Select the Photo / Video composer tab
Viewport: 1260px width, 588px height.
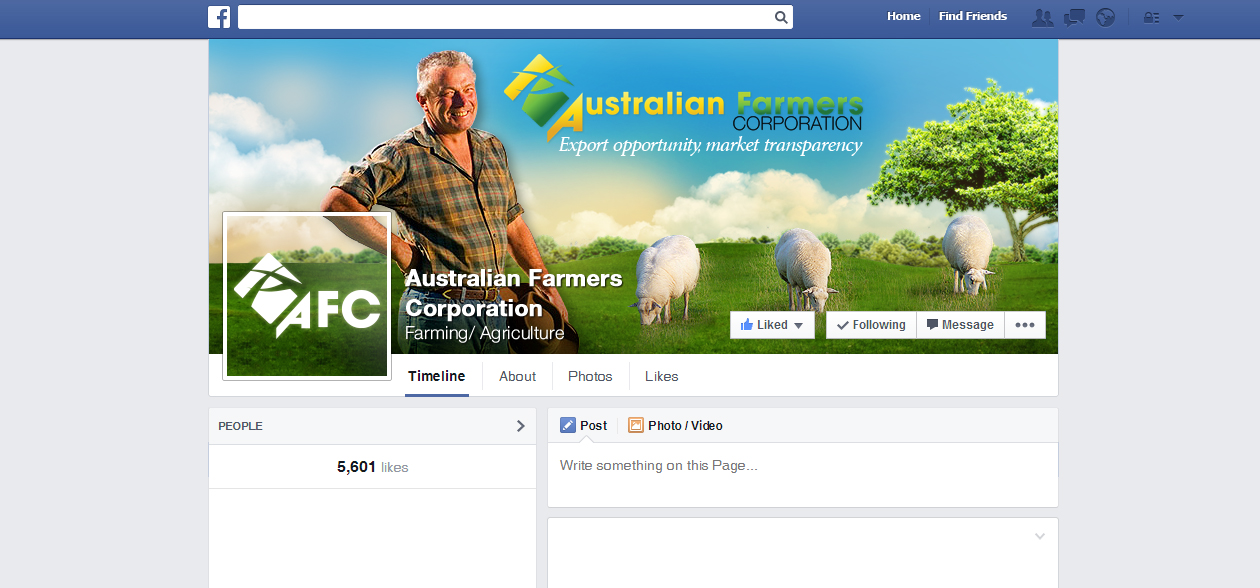pyautogui.click(x=675, y=426)
